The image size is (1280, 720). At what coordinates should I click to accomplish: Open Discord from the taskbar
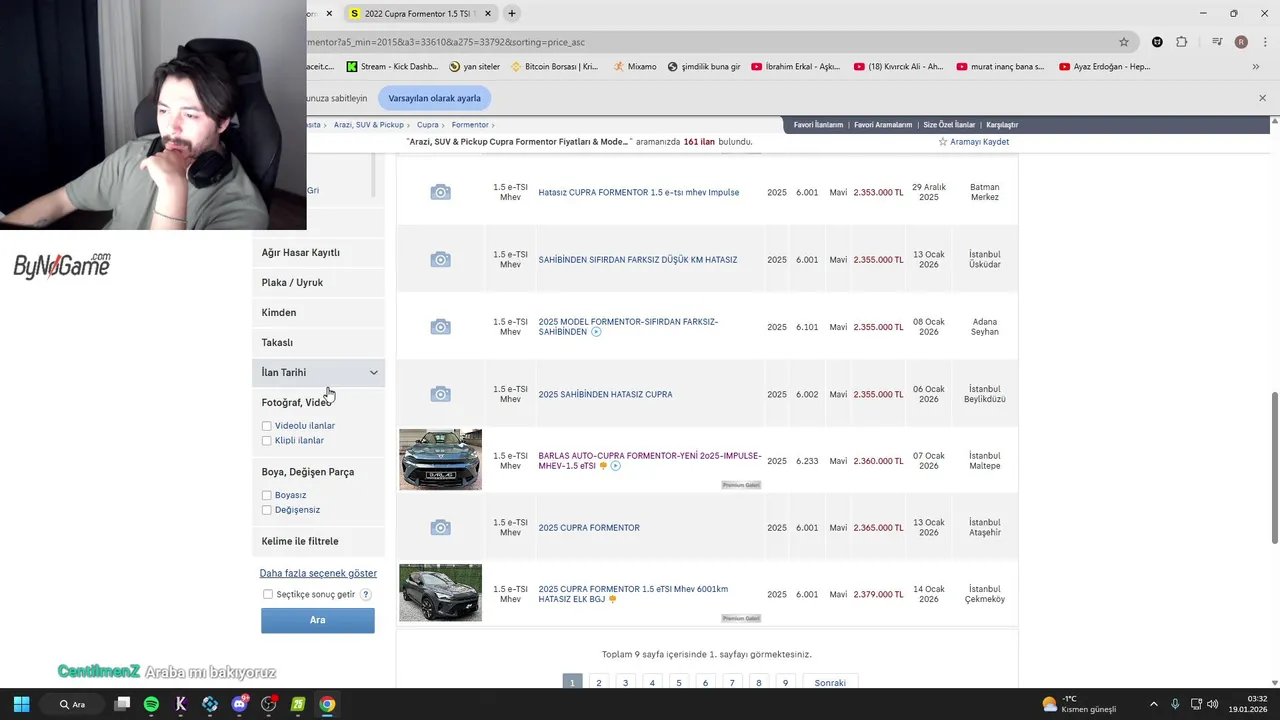239,704
